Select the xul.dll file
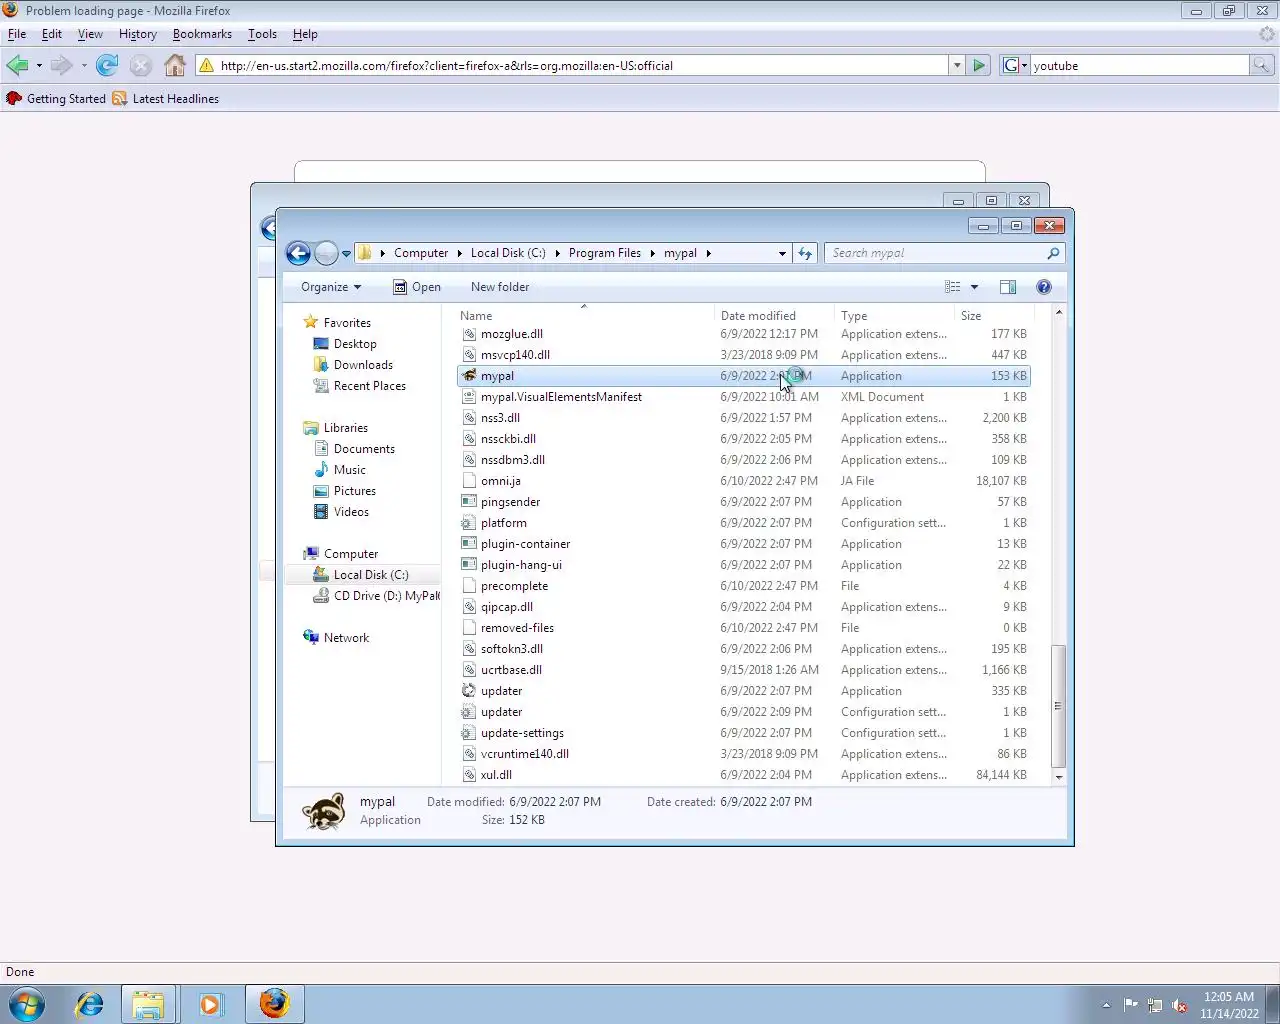This screenshot has width=1280, height=1024. [744, 775]
